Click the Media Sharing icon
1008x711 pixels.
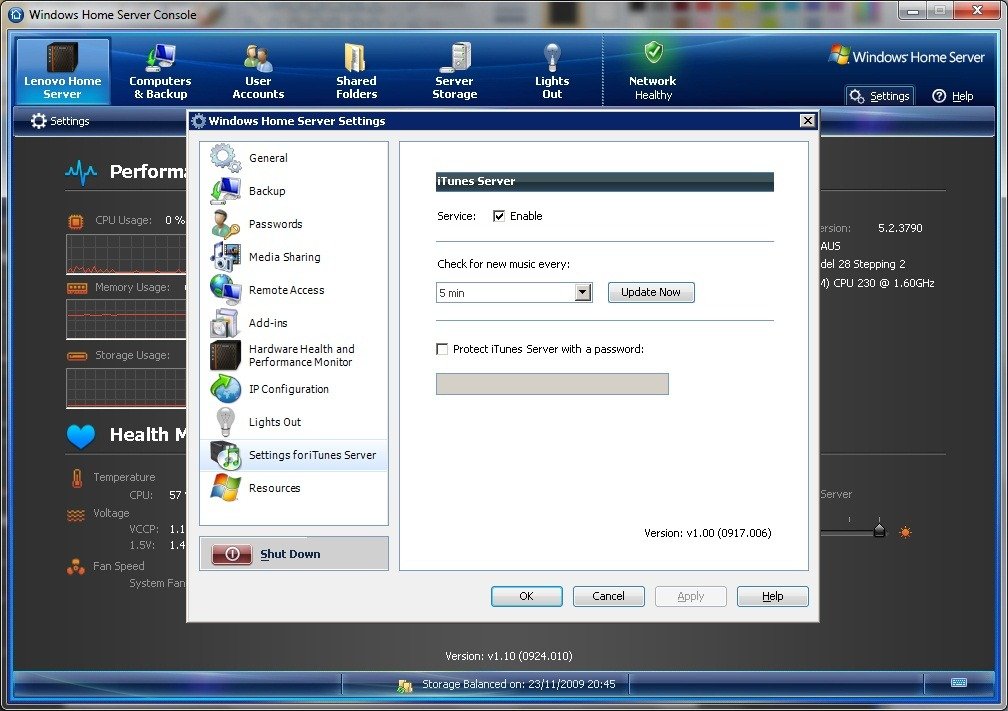[x=225, y=256]
